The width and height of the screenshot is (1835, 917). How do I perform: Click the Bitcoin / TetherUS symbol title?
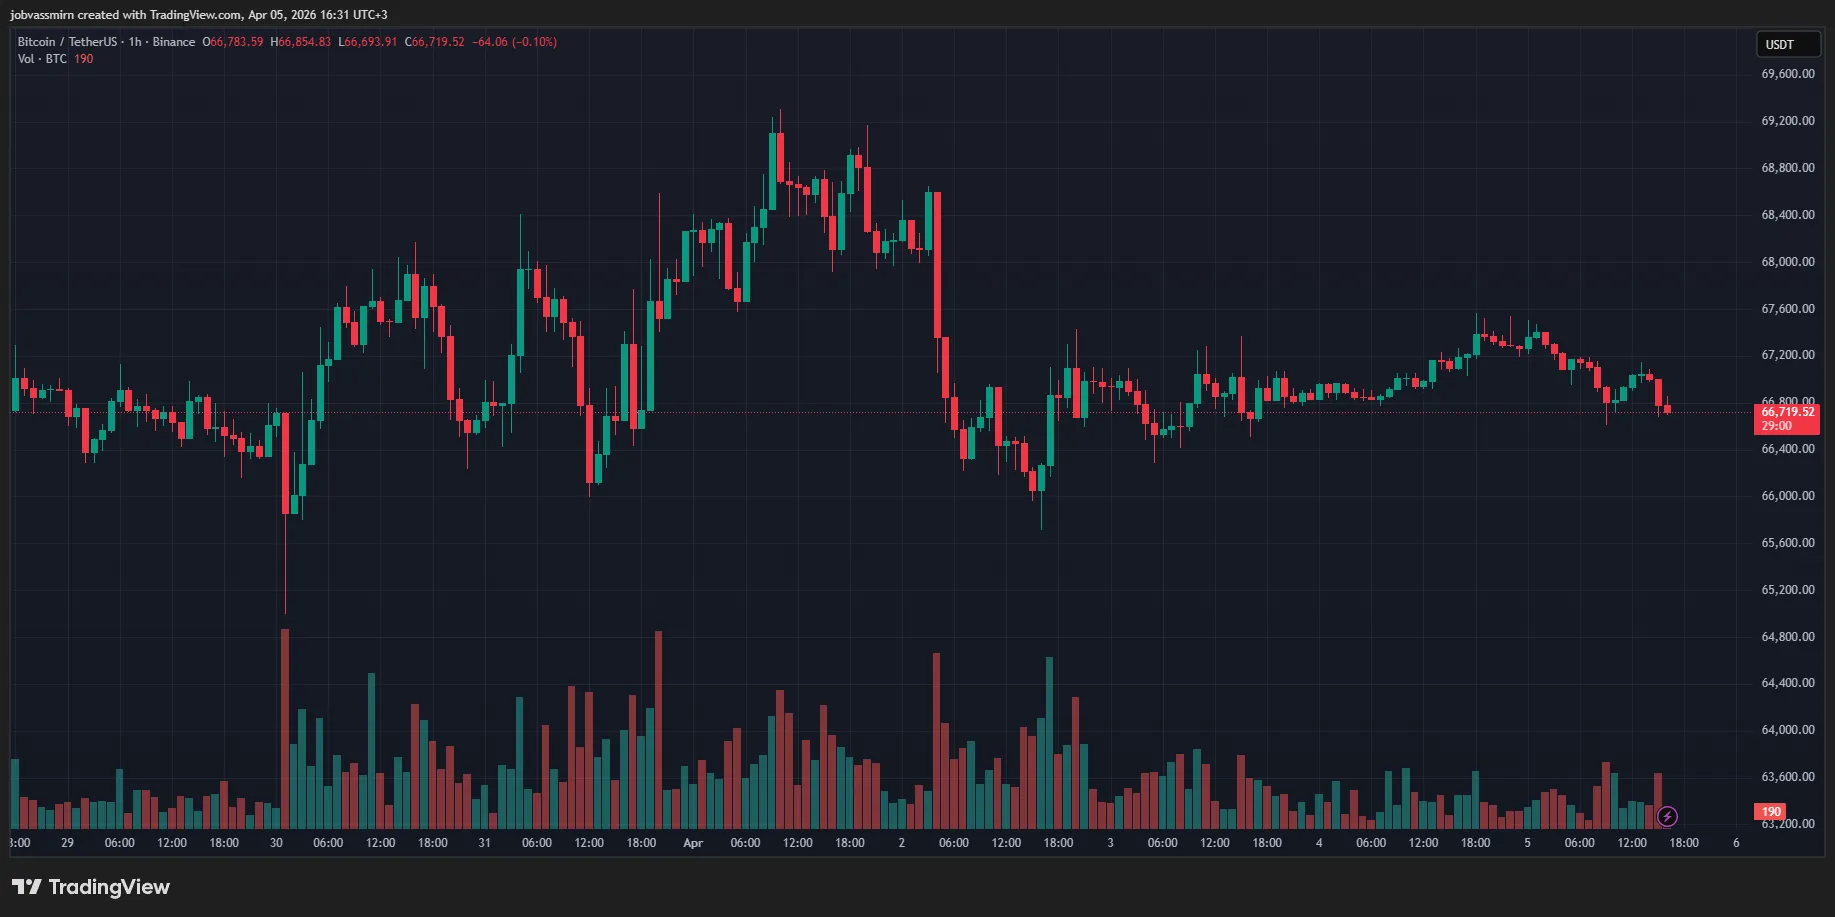(x=66, y=42)
